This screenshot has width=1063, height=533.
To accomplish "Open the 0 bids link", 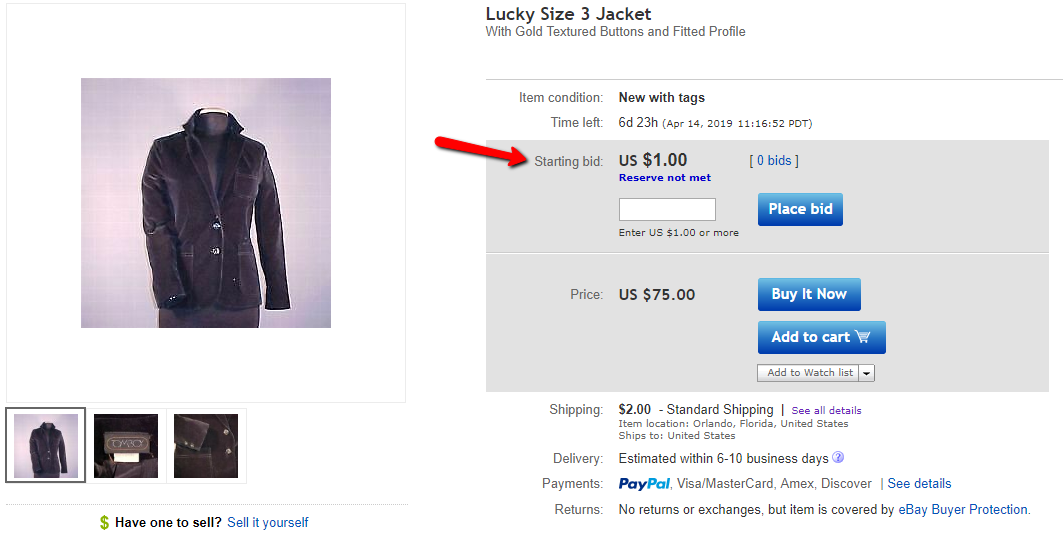I will [x=774, y=161].
